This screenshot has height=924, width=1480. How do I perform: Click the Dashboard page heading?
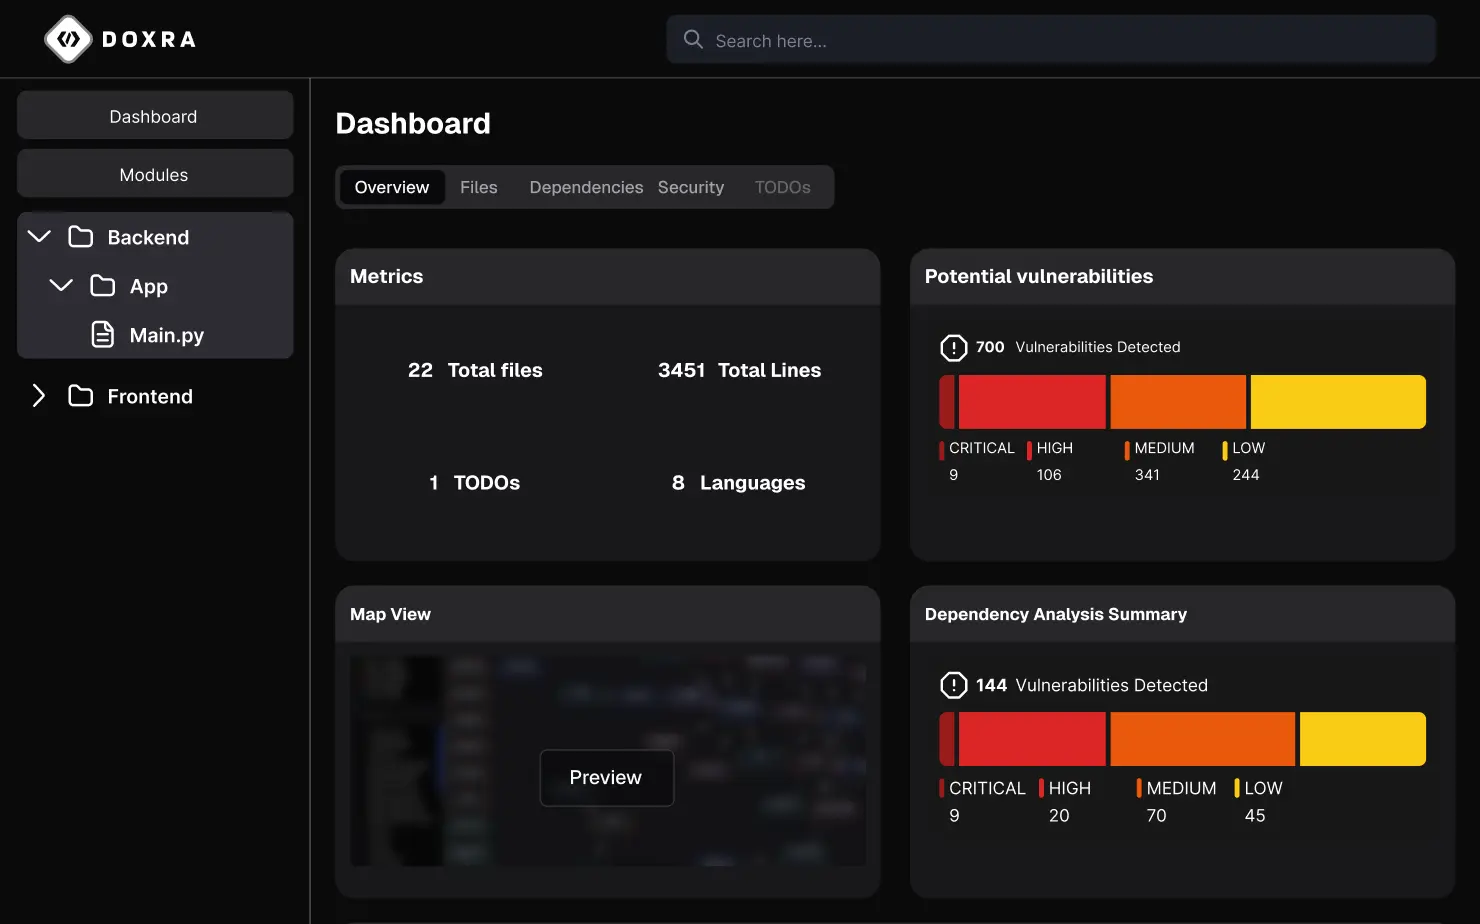click(x=413, y=123)
